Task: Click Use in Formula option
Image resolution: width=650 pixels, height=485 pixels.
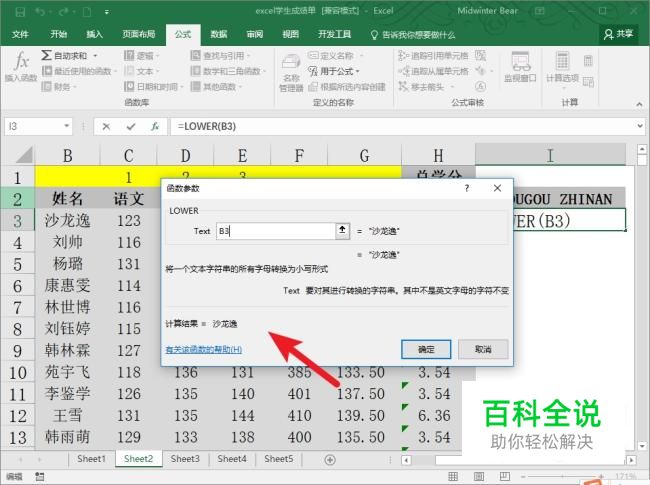Action: click(x=334, y=71)
